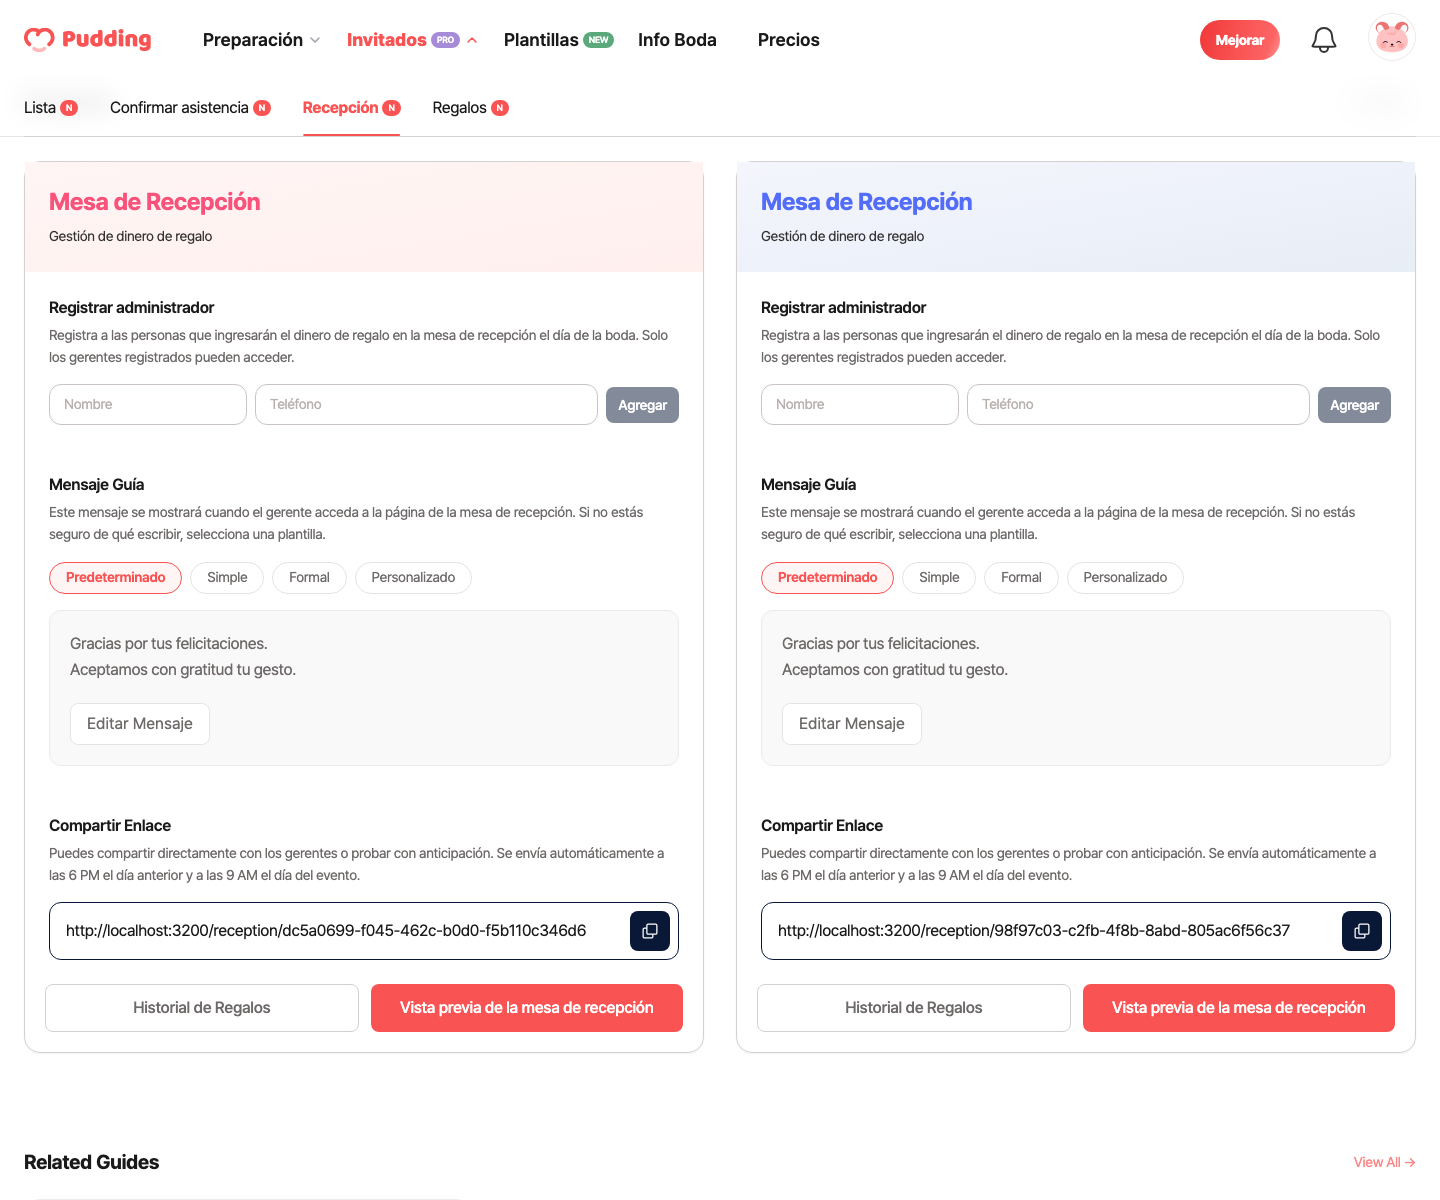
Task: Select Simple template in the blue card
Action: (x=939, y=578)
